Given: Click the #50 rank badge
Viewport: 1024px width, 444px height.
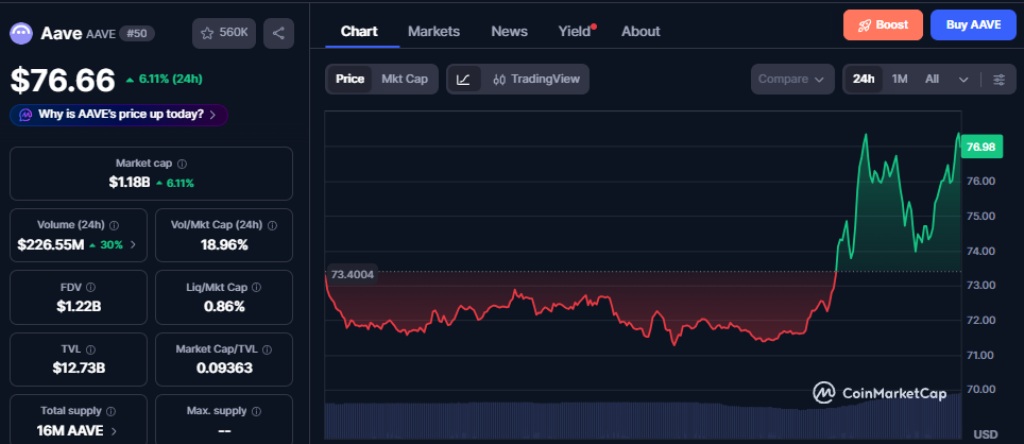Looking at the screenshot, I should click(136, 33).
